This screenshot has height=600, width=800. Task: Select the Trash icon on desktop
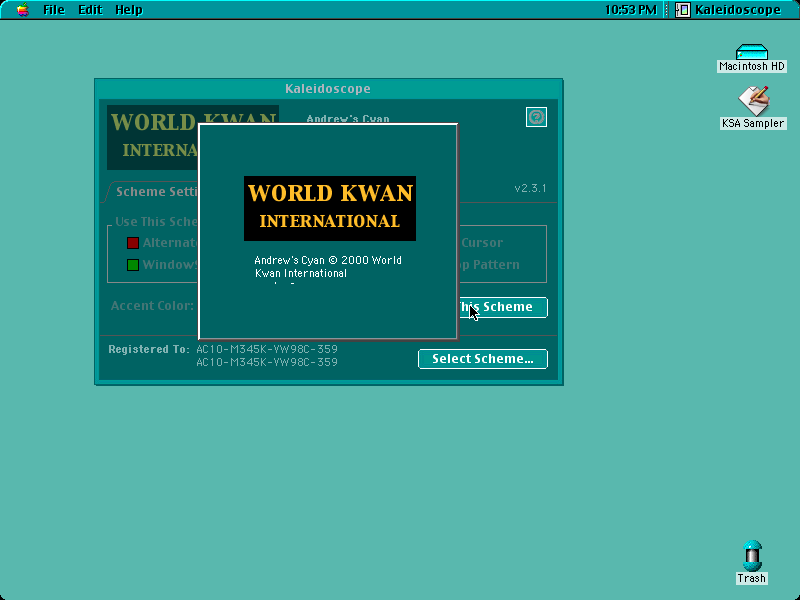(x=752, y=562)
